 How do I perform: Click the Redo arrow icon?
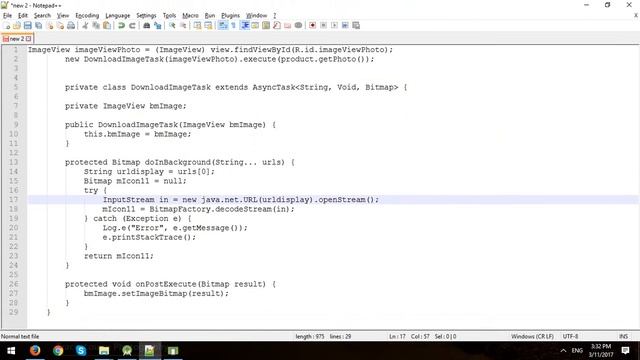132,25
